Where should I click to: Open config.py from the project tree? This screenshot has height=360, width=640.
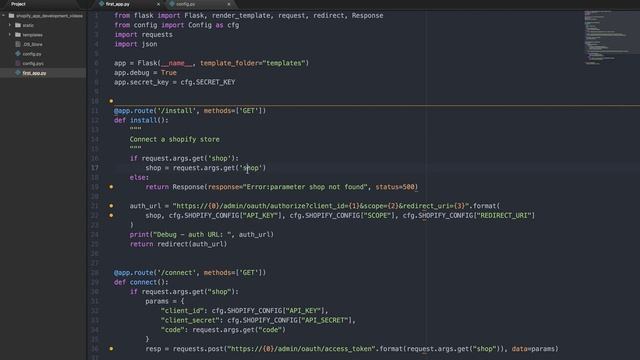point(32,54)
